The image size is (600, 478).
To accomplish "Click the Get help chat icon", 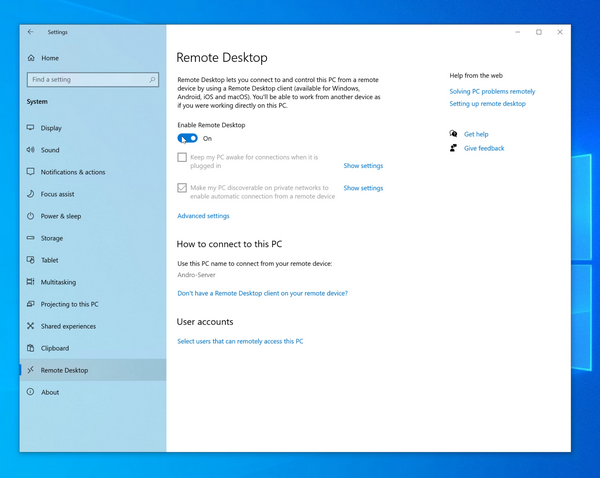I will coord(454,134).
